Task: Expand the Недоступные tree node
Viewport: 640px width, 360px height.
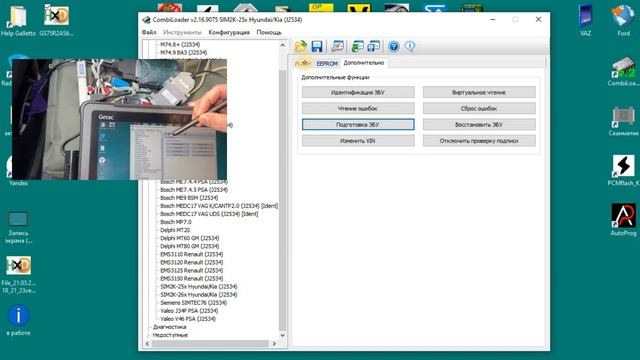Action: click(x=148, y=335)
